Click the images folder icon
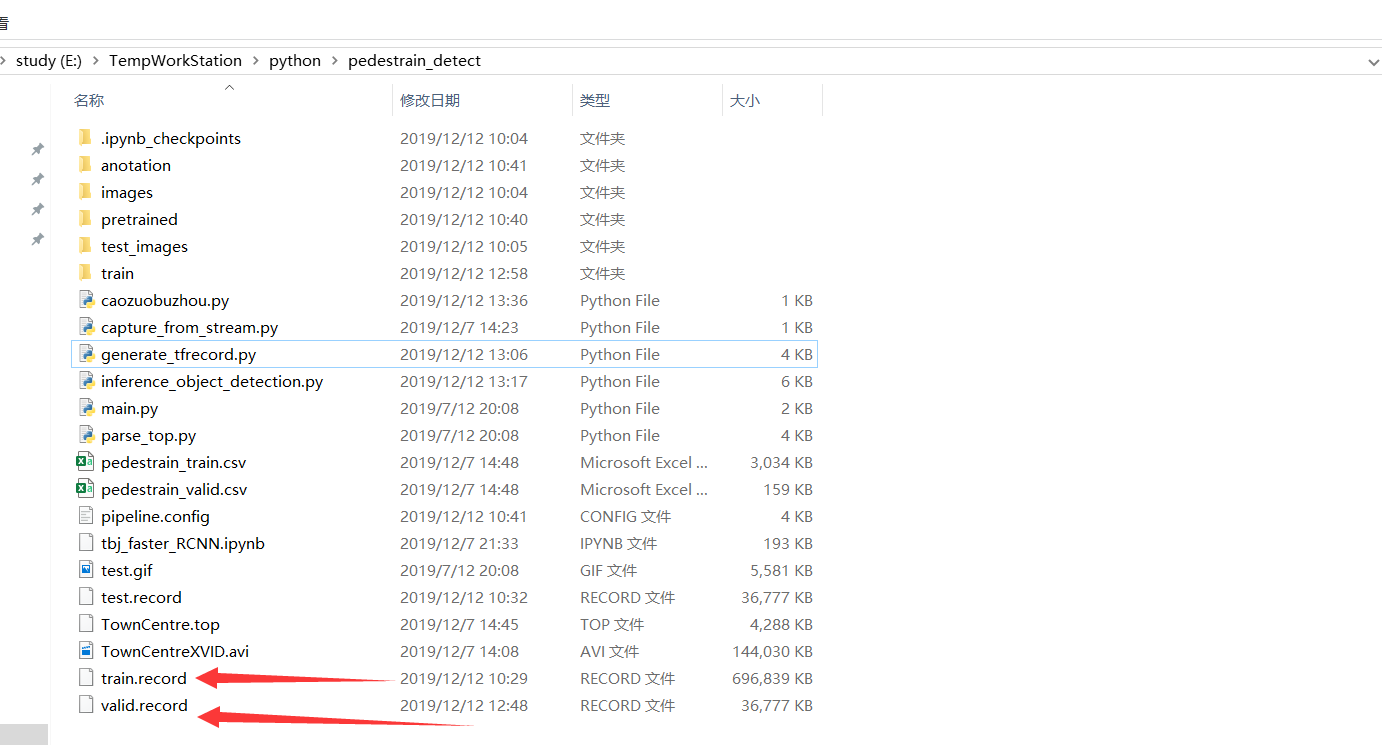Viewport: 1382px width, 745px height. [85, 192]
